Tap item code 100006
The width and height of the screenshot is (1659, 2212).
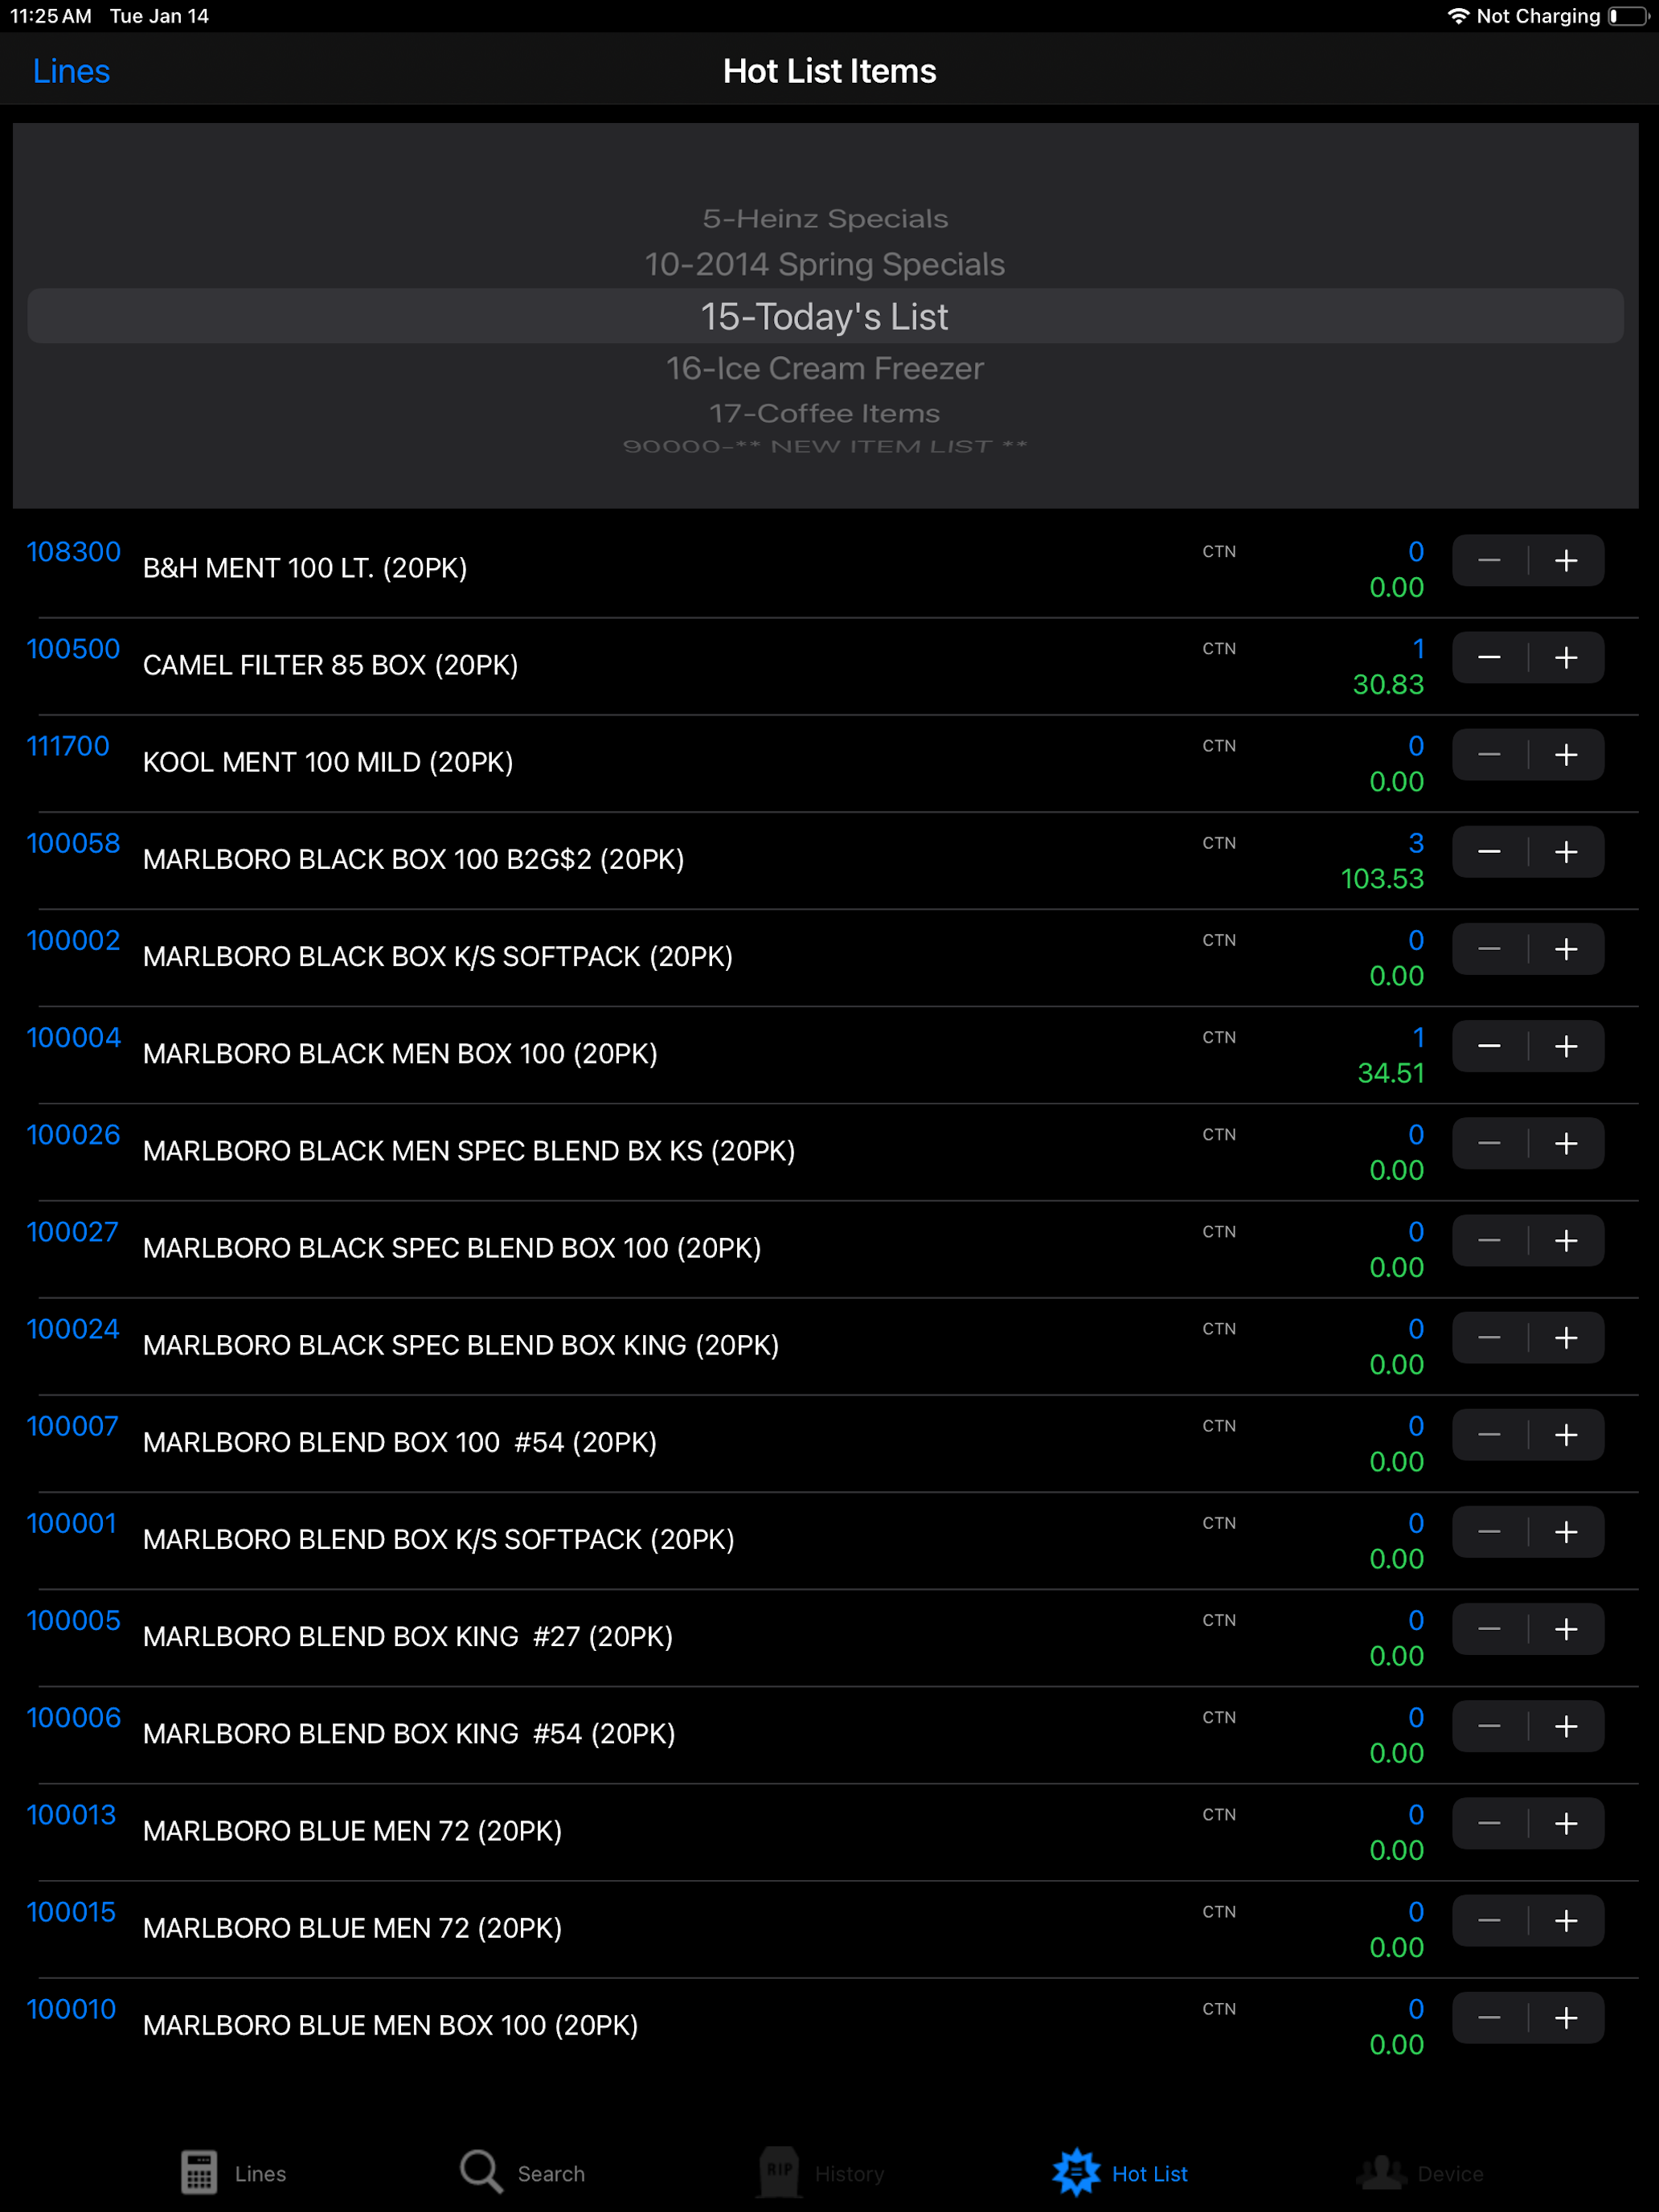(x=73, y=1716)
